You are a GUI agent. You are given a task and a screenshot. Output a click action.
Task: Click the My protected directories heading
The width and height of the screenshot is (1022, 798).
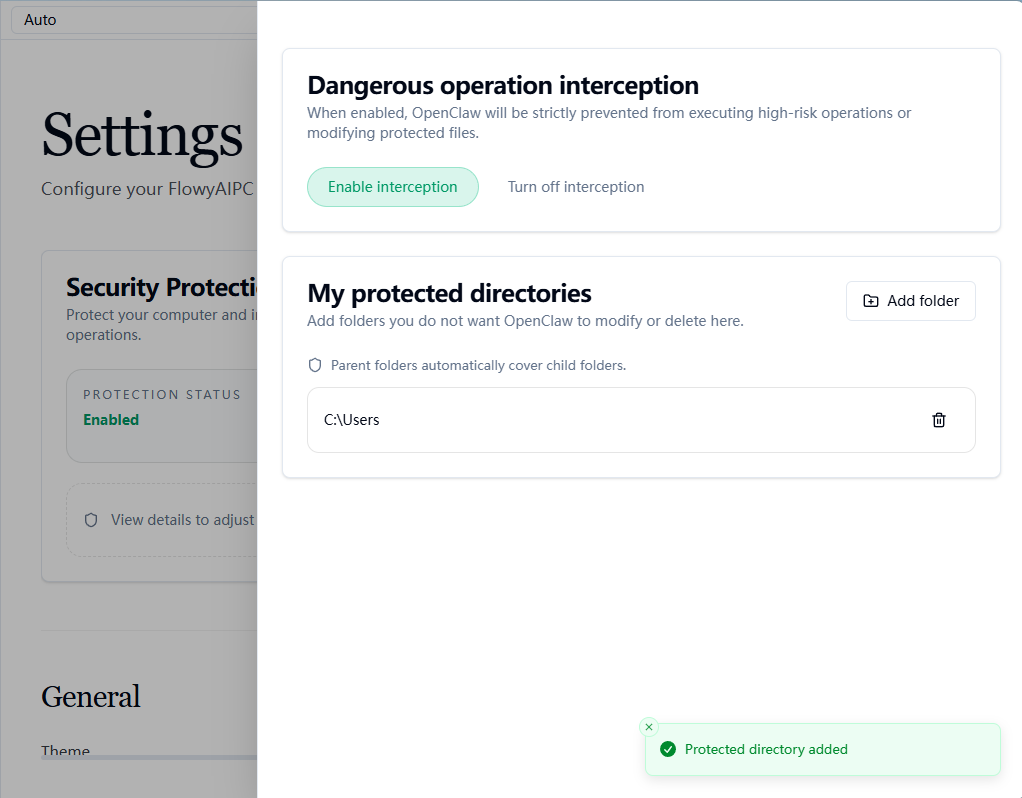click(449, 293)
